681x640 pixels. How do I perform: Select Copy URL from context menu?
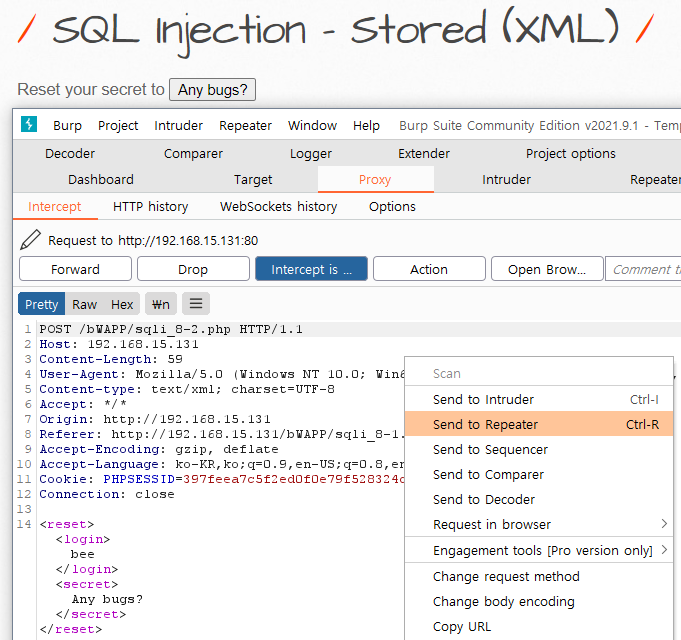(539, 626)
